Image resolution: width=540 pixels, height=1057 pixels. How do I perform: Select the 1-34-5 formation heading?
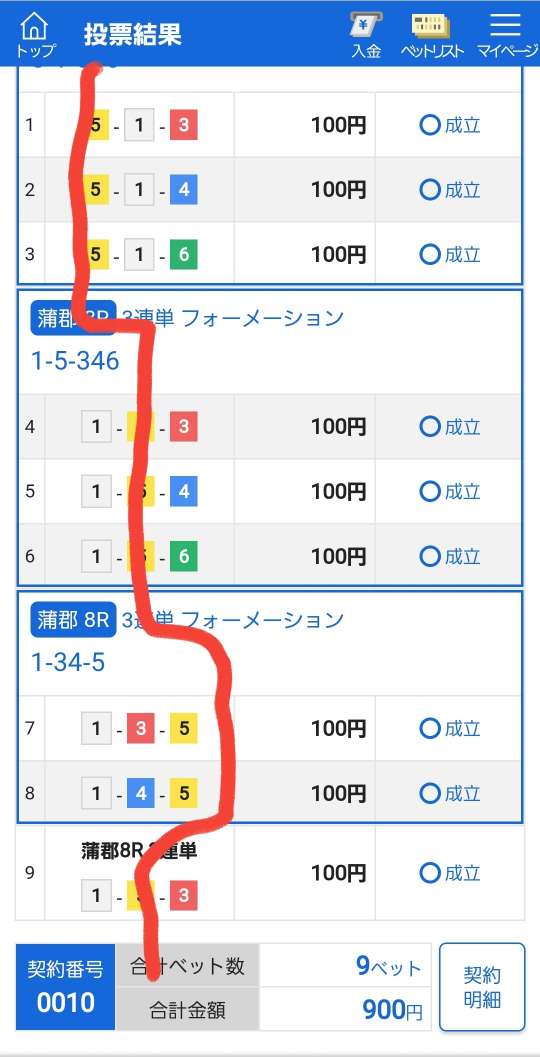68,663
